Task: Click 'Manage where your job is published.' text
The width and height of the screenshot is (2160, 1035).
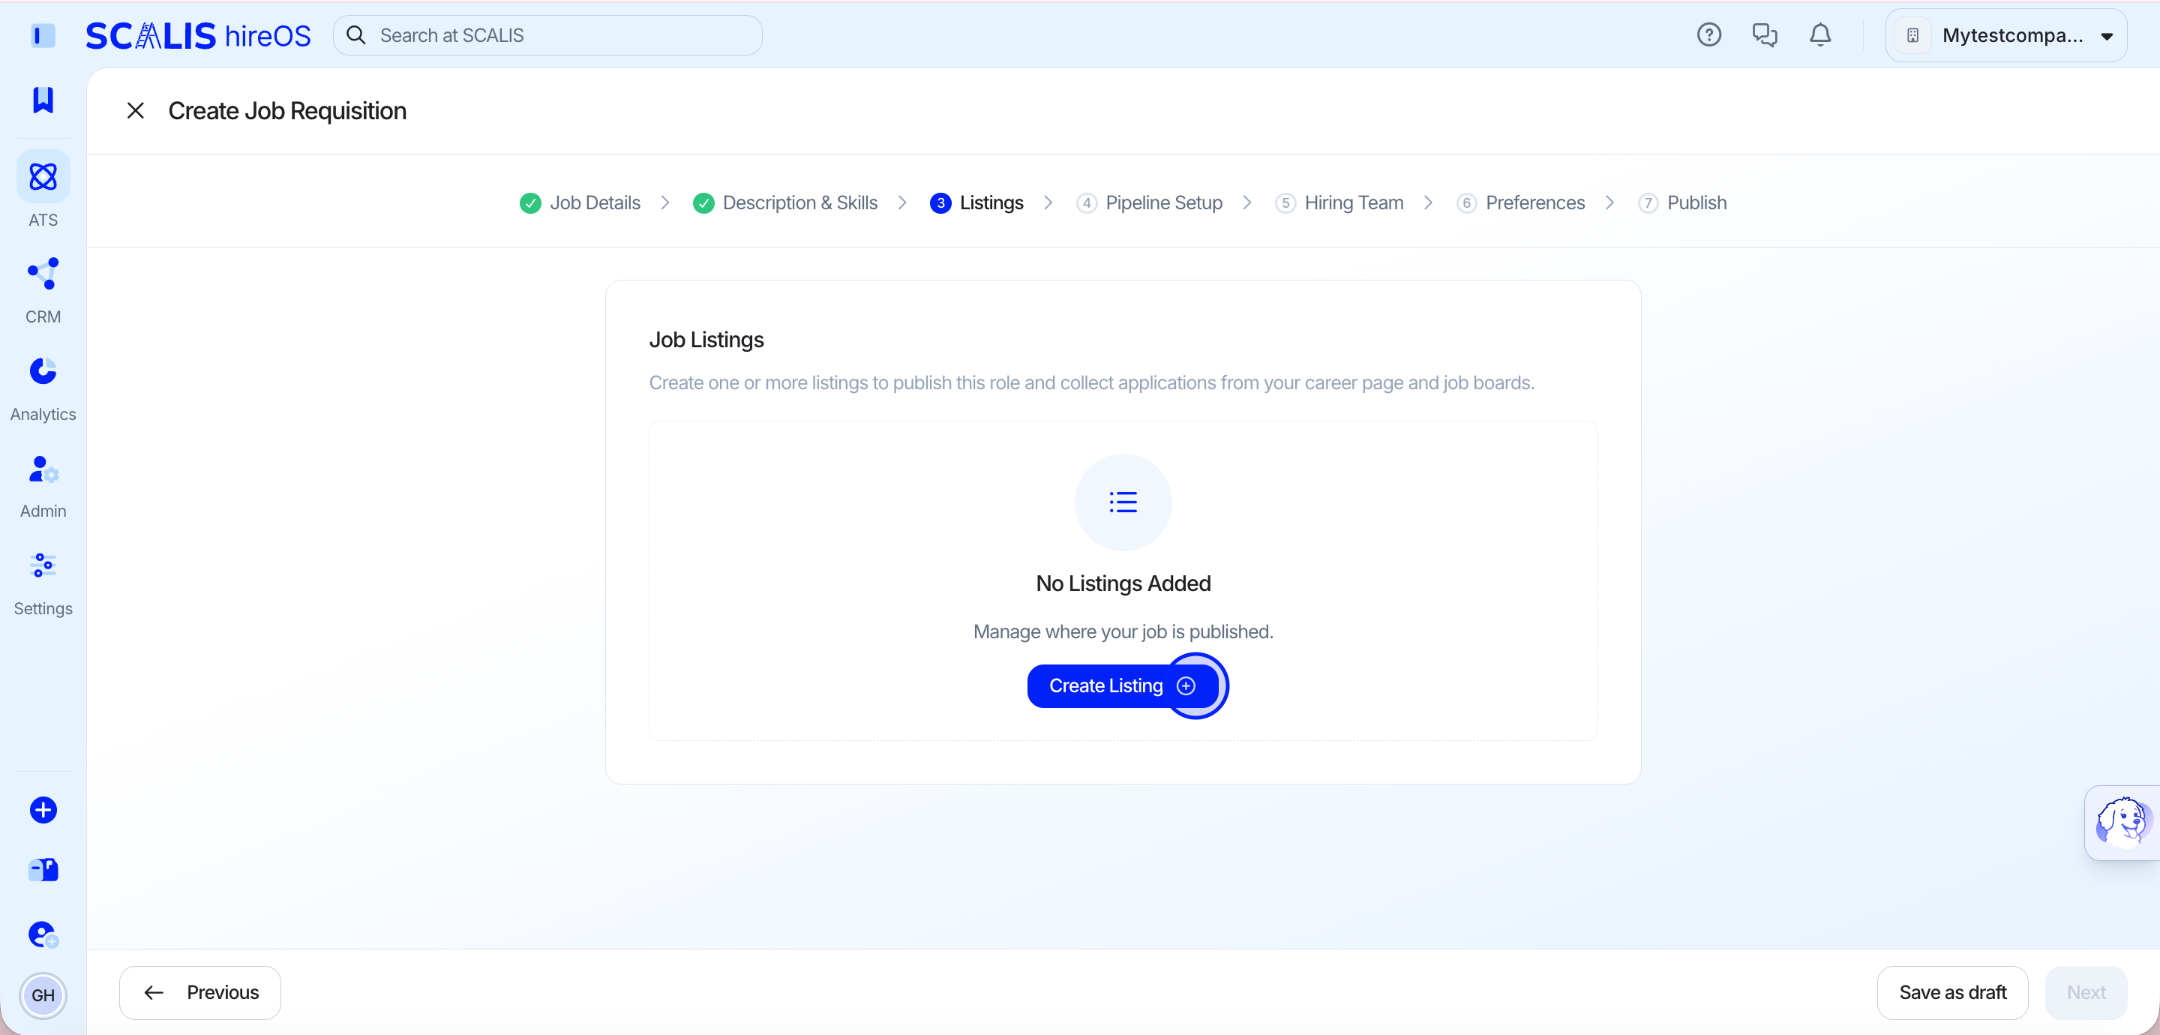Action: coord(1123,632)
